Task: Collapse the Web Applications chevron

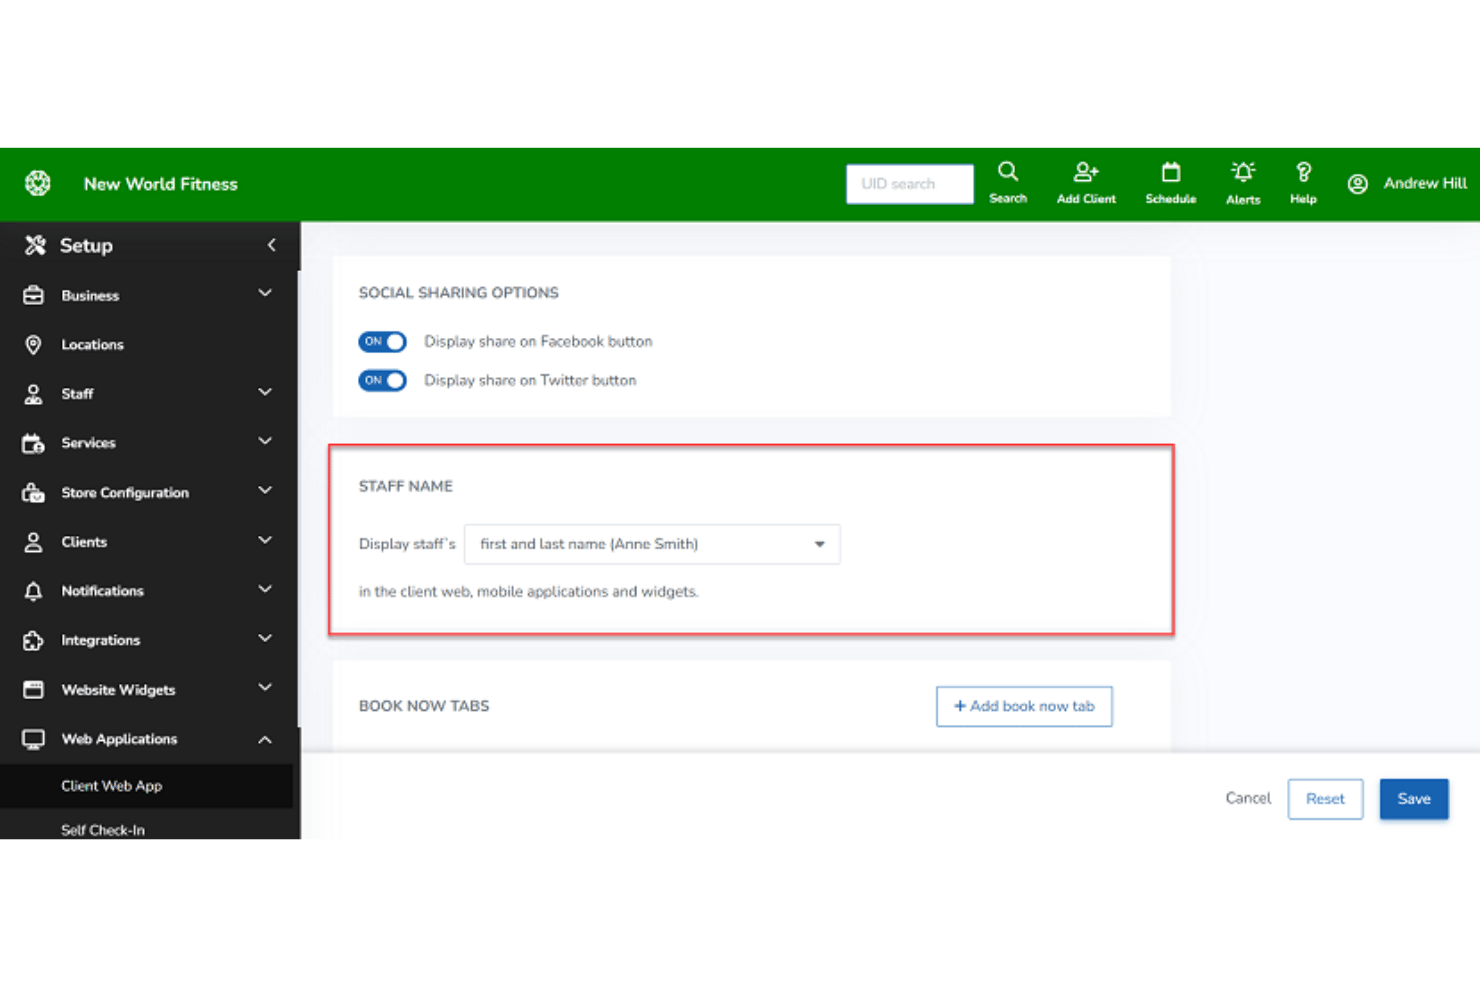Action: [x=265, y=740]
